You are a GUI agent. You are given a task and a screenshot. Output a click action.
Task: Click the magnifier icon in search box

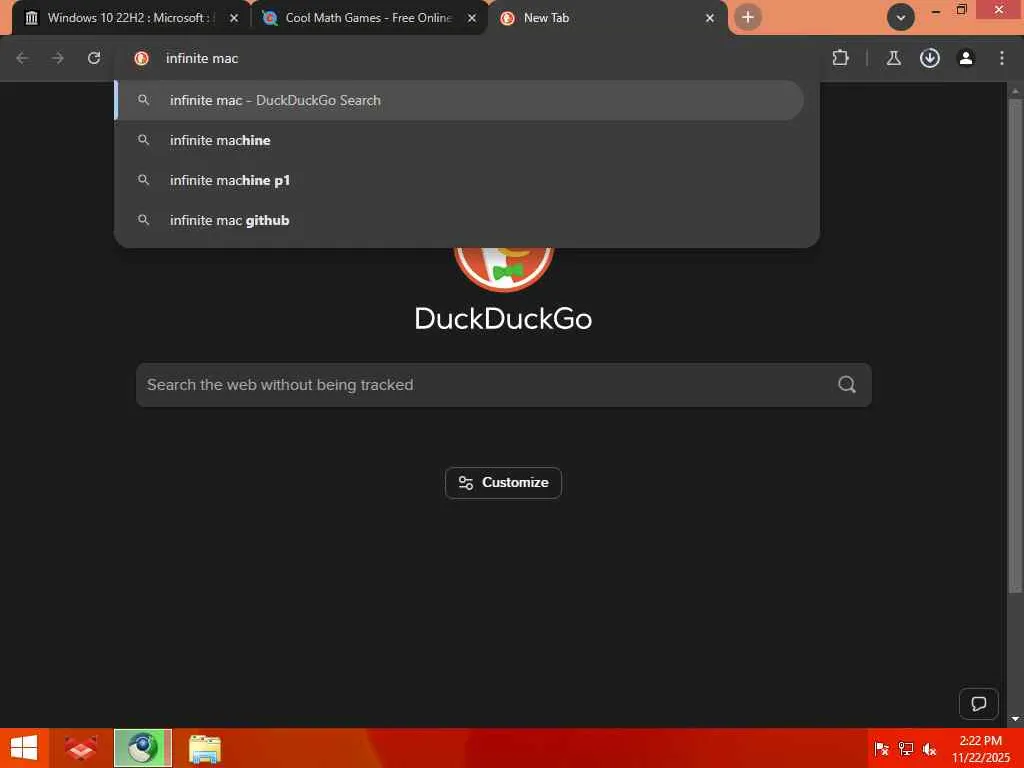(846, 385)
